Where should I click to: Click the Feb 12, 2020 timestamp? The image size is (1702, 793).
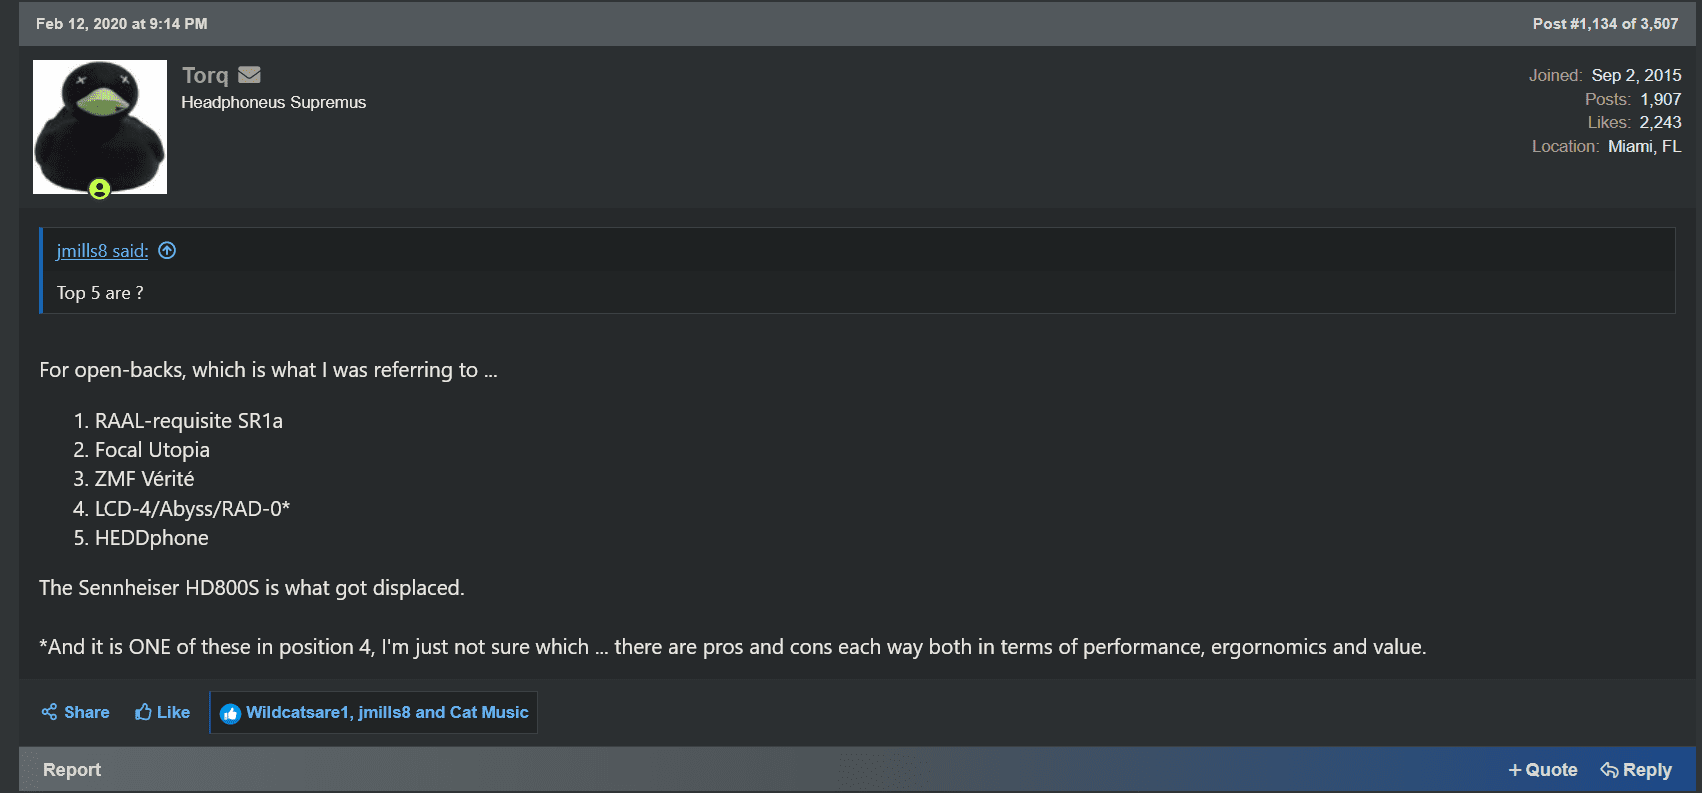(122, 24)
